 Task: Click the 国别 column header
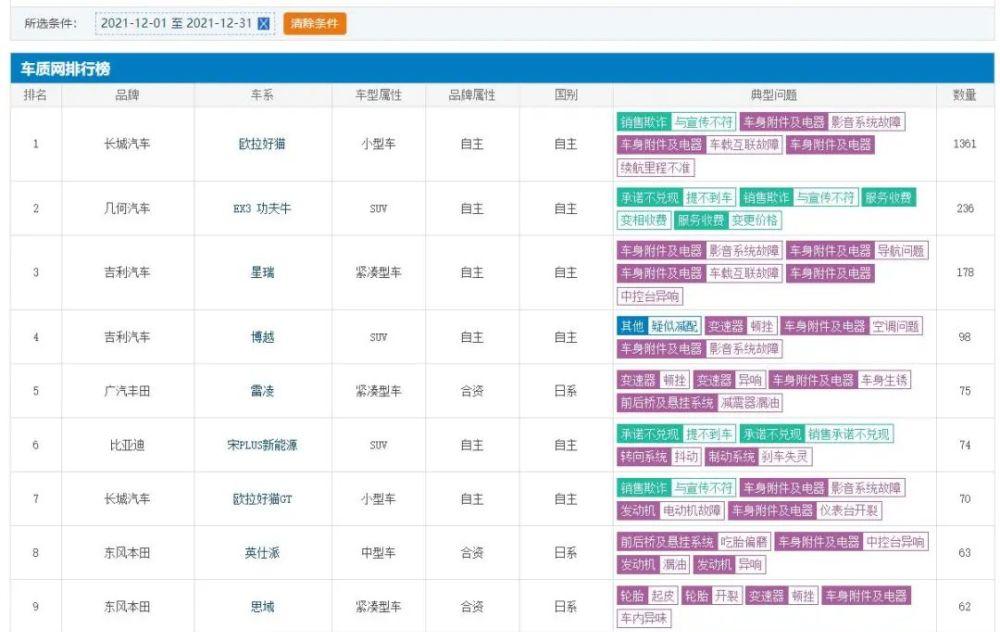coord(566,95)
